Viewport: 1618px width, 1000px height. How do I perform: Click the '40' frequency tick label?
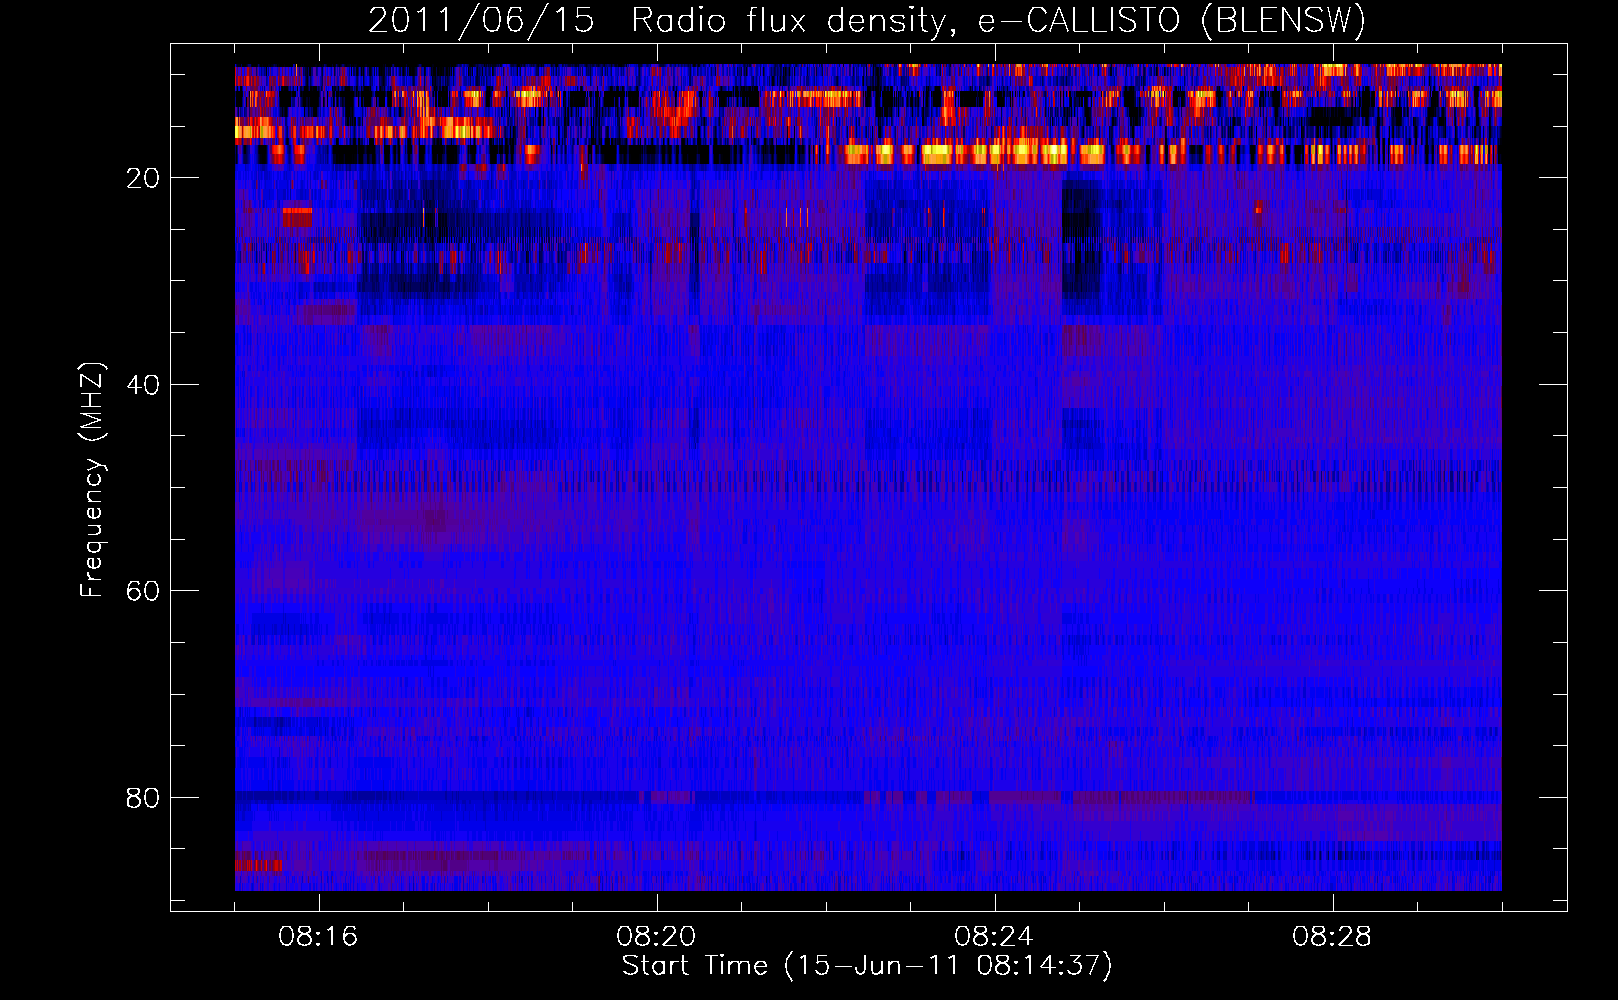(143, 385)
